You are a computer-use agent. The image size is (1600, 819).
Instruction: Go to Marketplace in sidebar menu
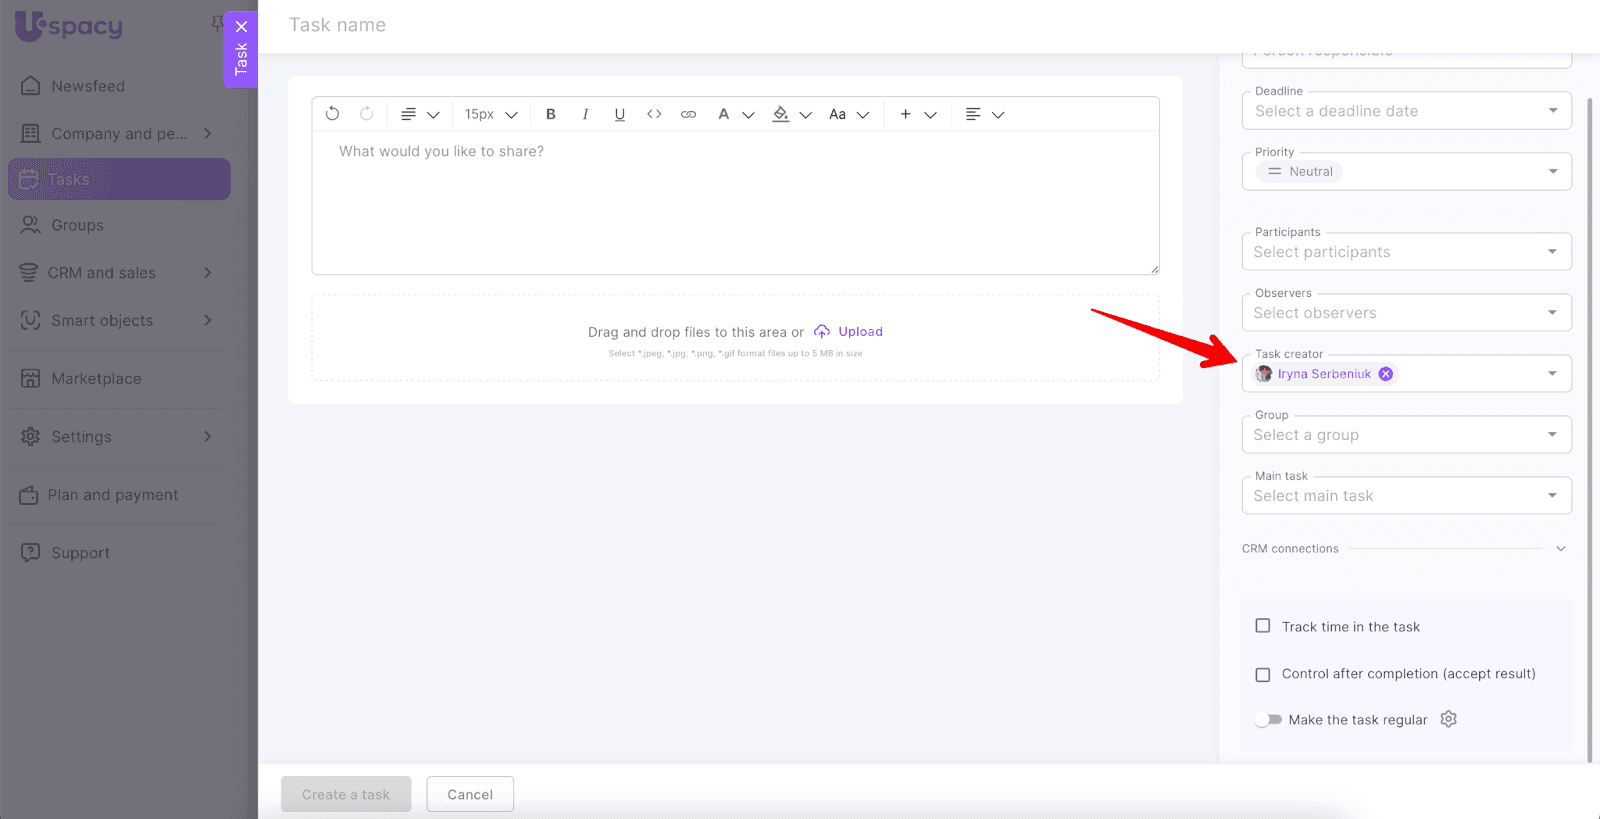96,379
